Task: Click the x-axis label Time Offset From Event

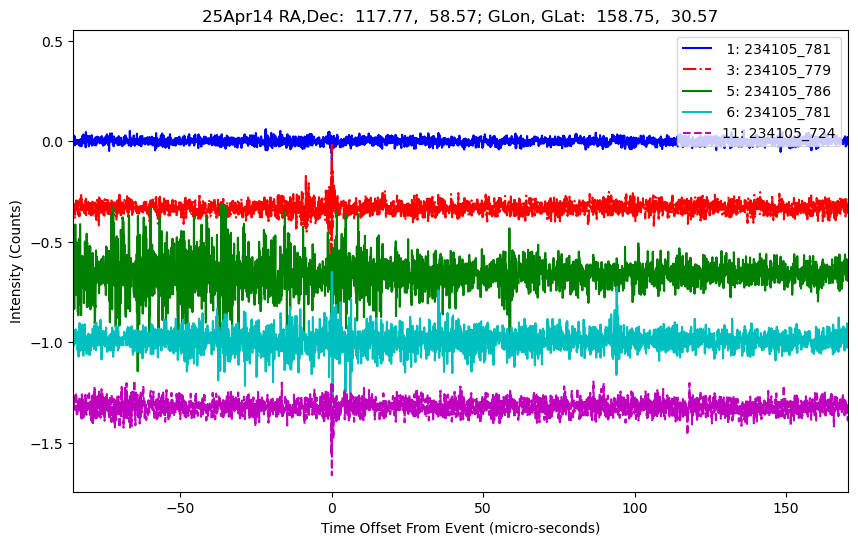Action: pos(460,528)
